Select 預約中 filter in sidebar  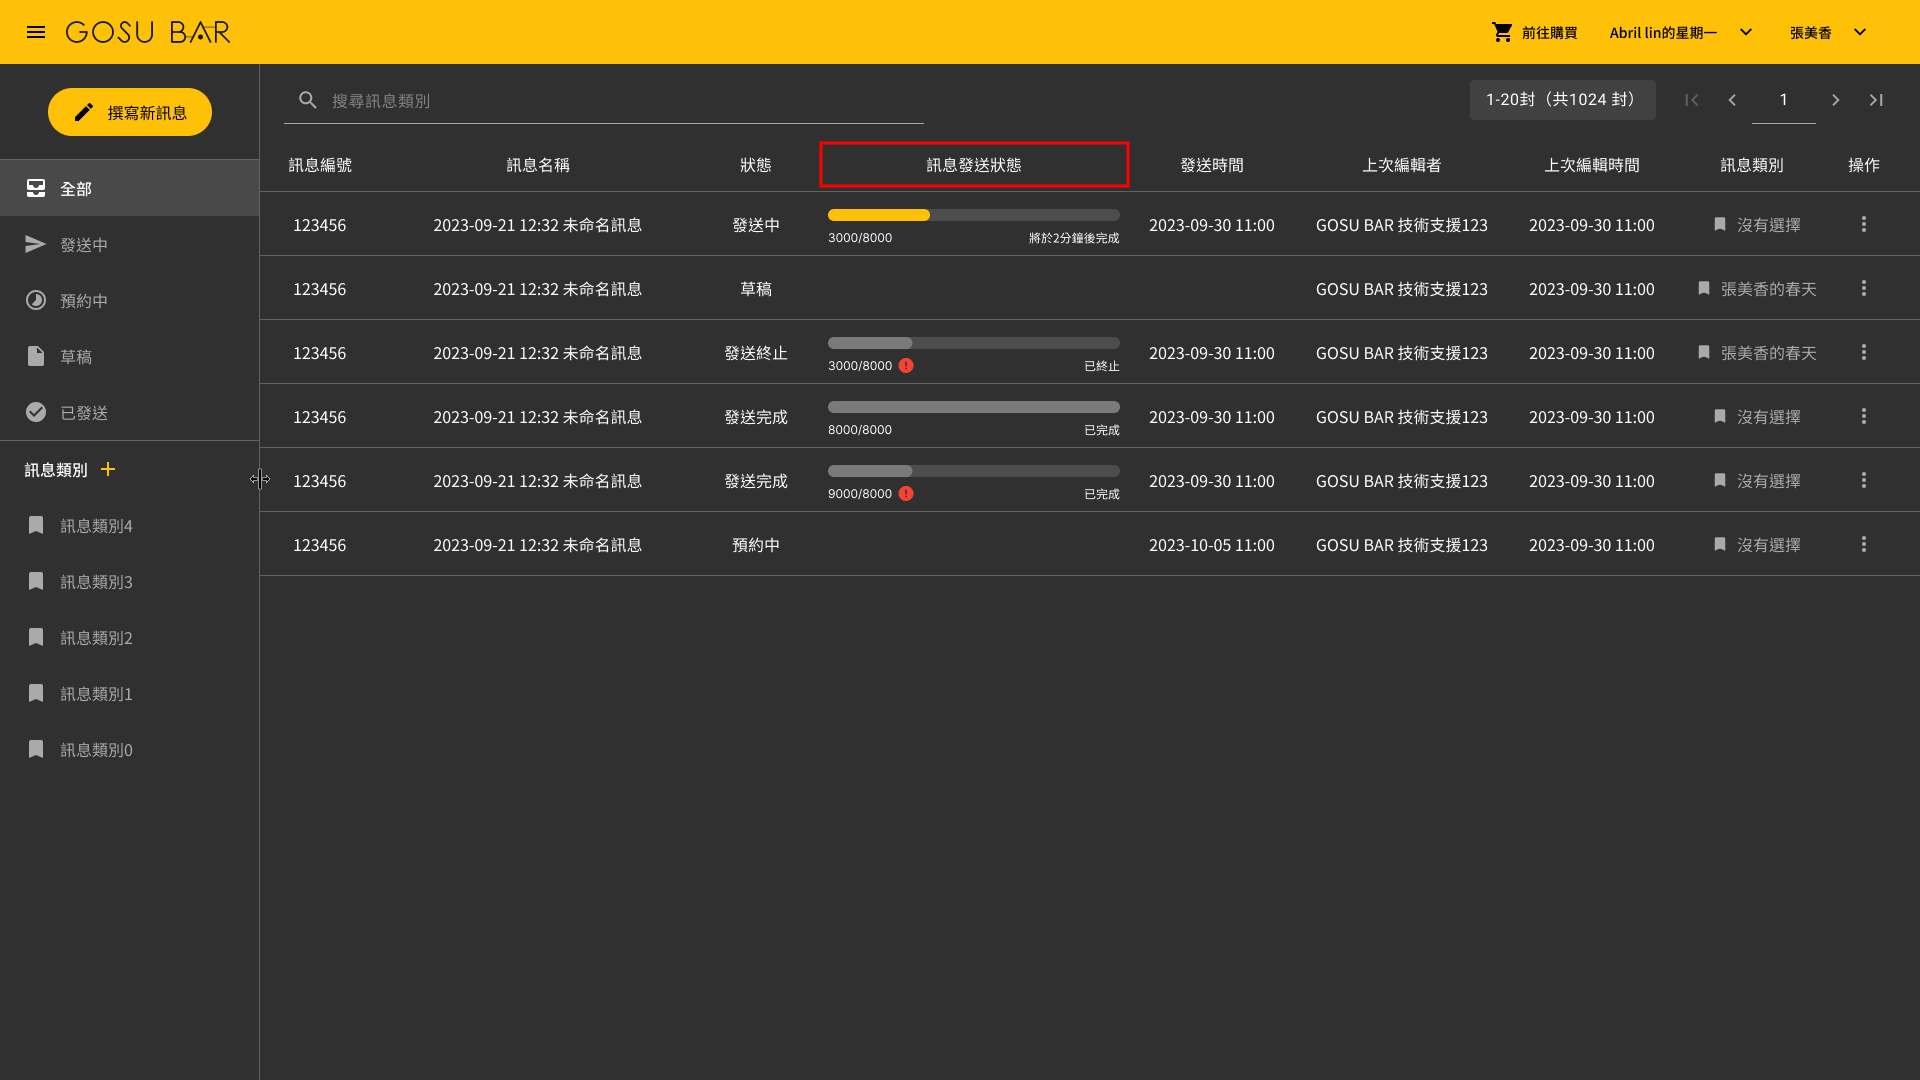pyautogui.click(x=130, y=300)
